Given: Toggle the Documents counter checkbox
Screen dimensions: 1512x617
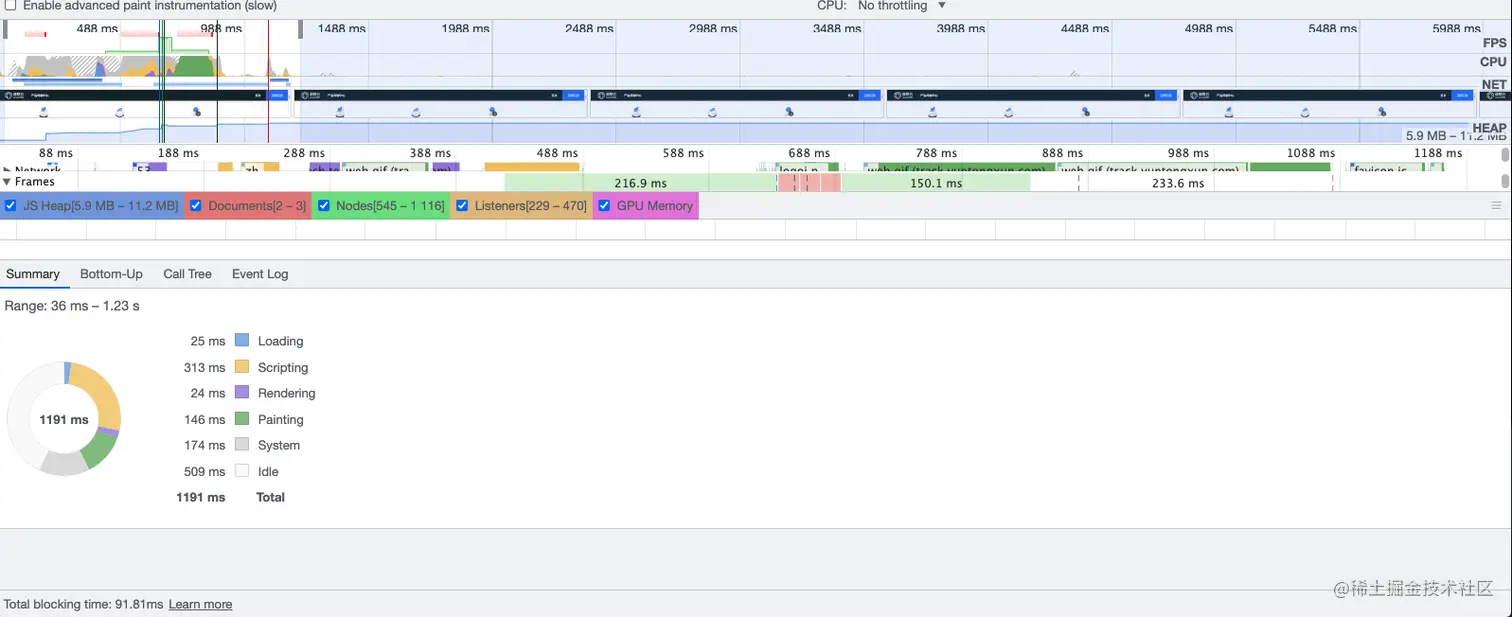Looking at the screenshot, I should point(195,206).
